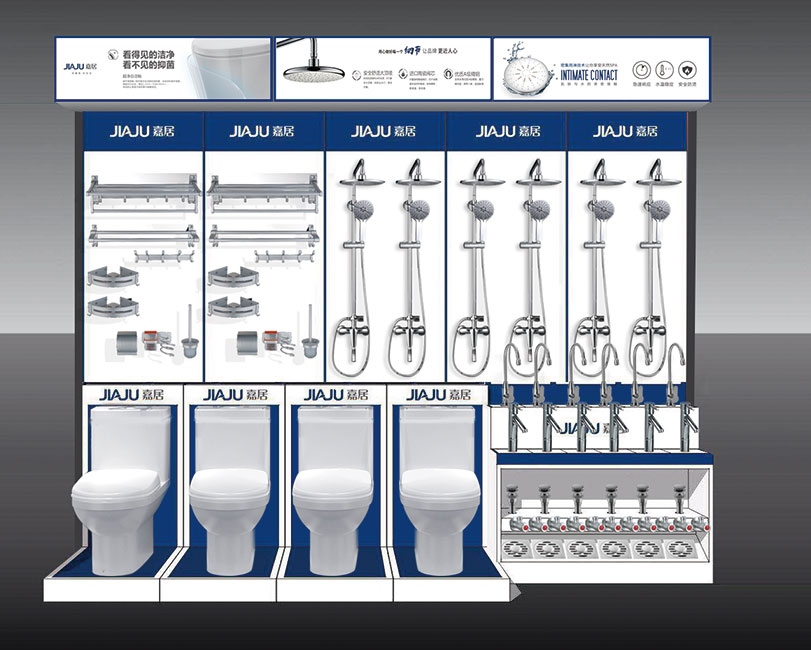This screenshot has height=650, width=811.
Task: Click the open cabinet holding floor drains
Action: click(604, 517)
